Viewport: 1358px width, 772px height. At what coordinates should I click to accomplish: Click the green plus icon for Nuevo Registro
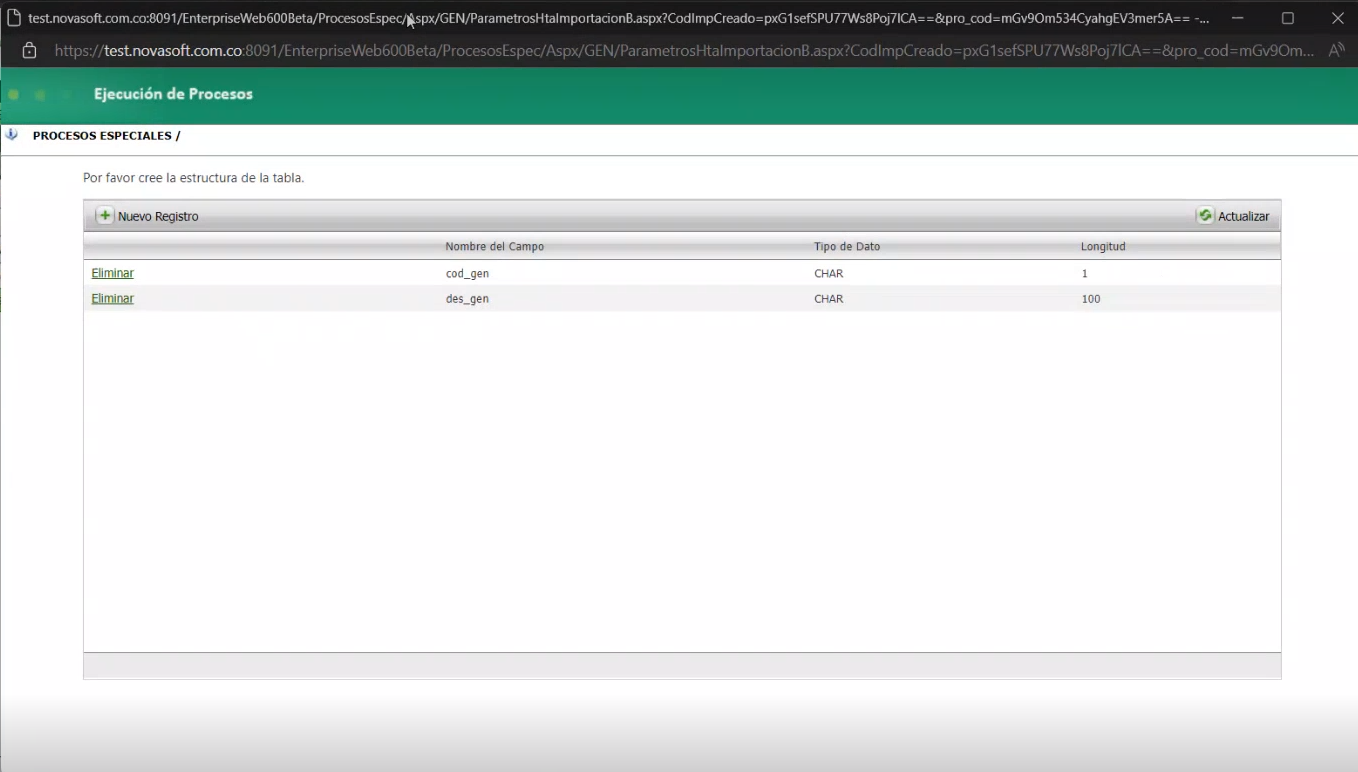click(x=105, y=216)
